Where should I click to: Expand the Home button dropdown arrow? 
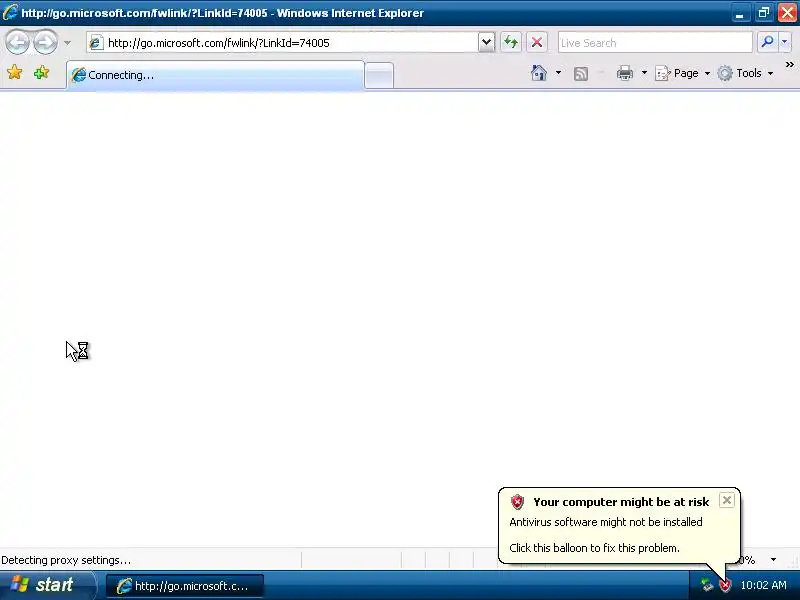(558, 73)
